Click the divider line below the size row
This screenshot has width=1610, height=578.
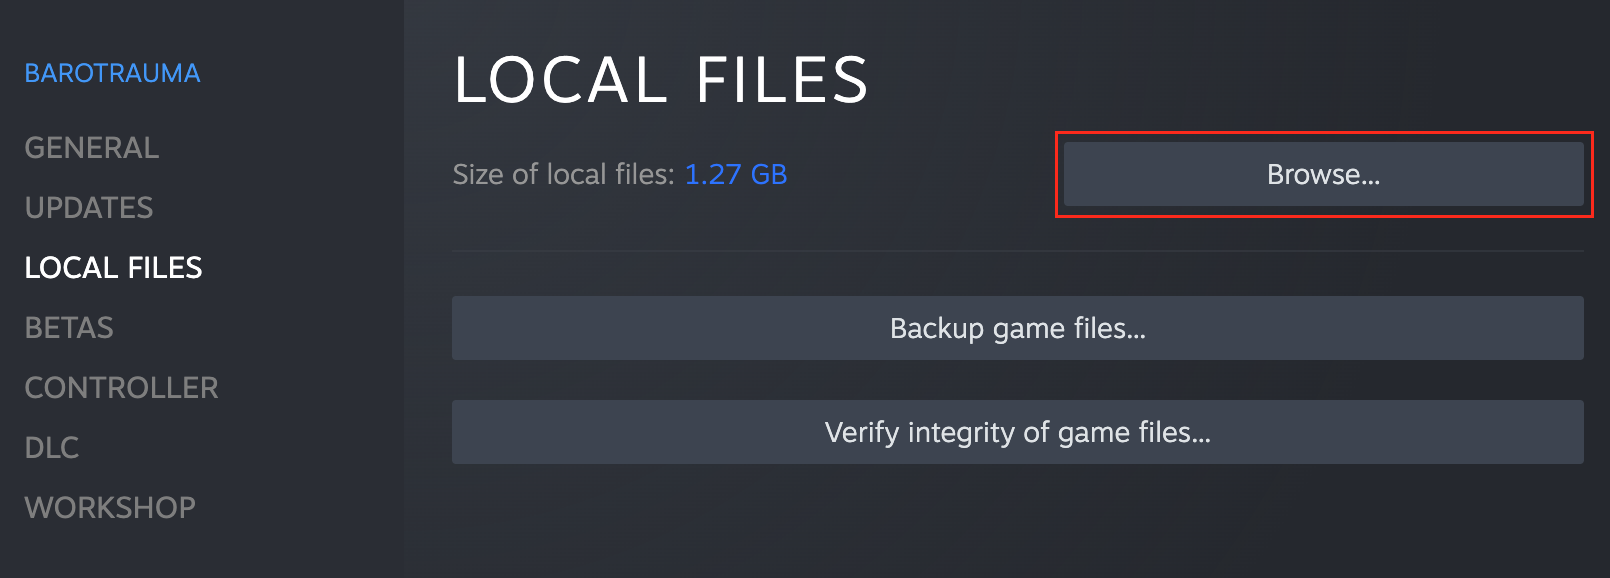pos(1017,250)
